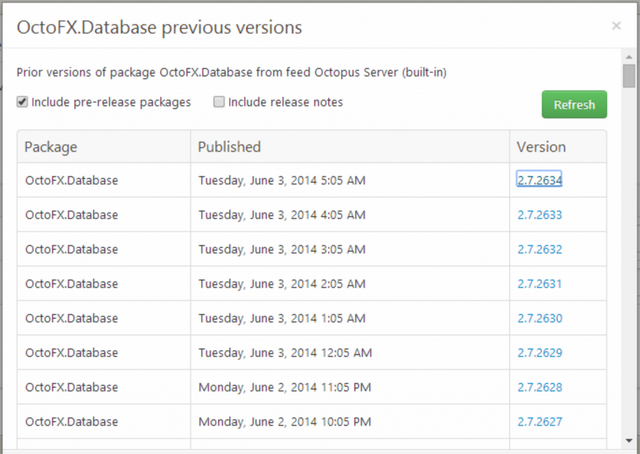
Task: Click the green Refresh button
Action: [574, 105]
